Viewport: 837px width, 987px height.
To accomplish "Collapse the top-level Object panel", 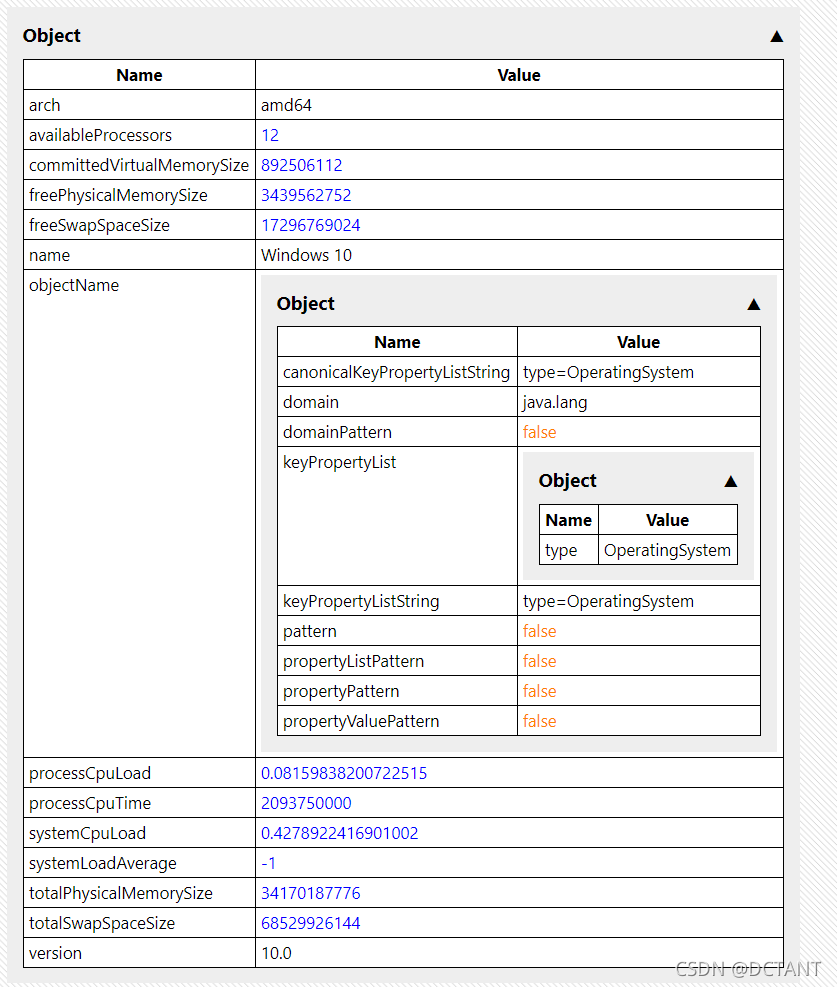I will (777, 36).
